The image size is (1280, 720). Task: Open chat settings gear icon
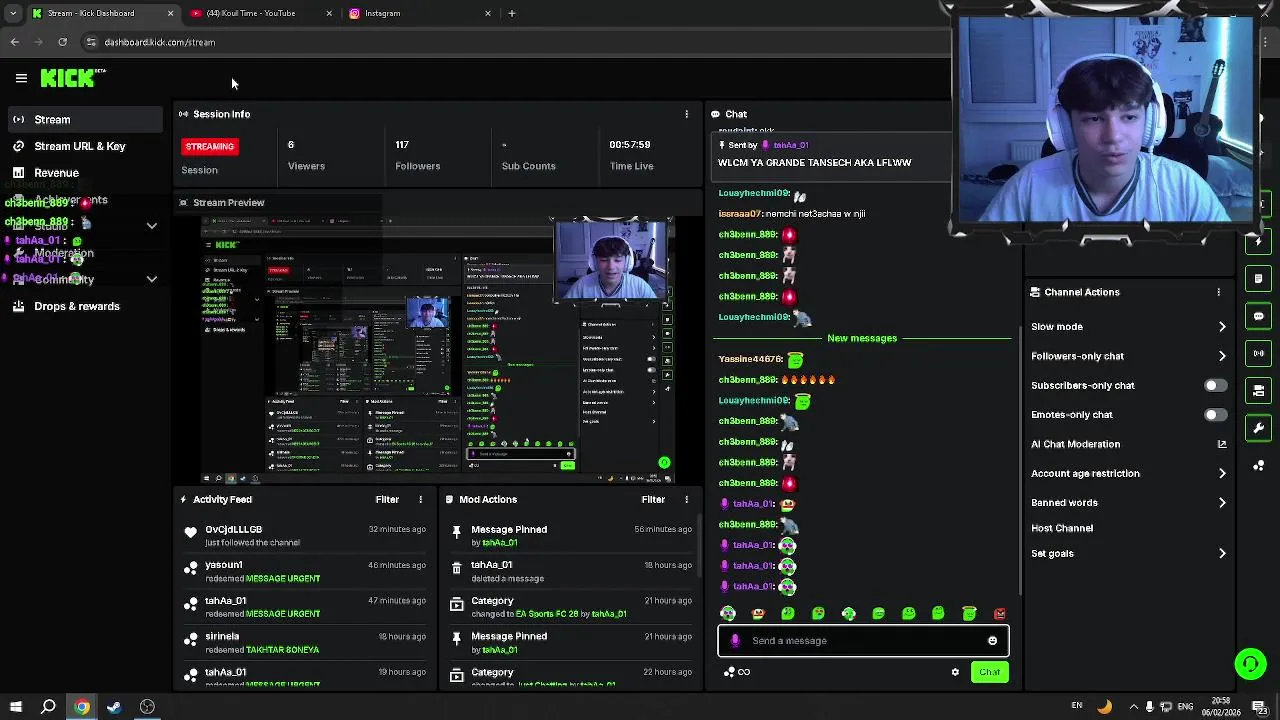tap(955, 672)
